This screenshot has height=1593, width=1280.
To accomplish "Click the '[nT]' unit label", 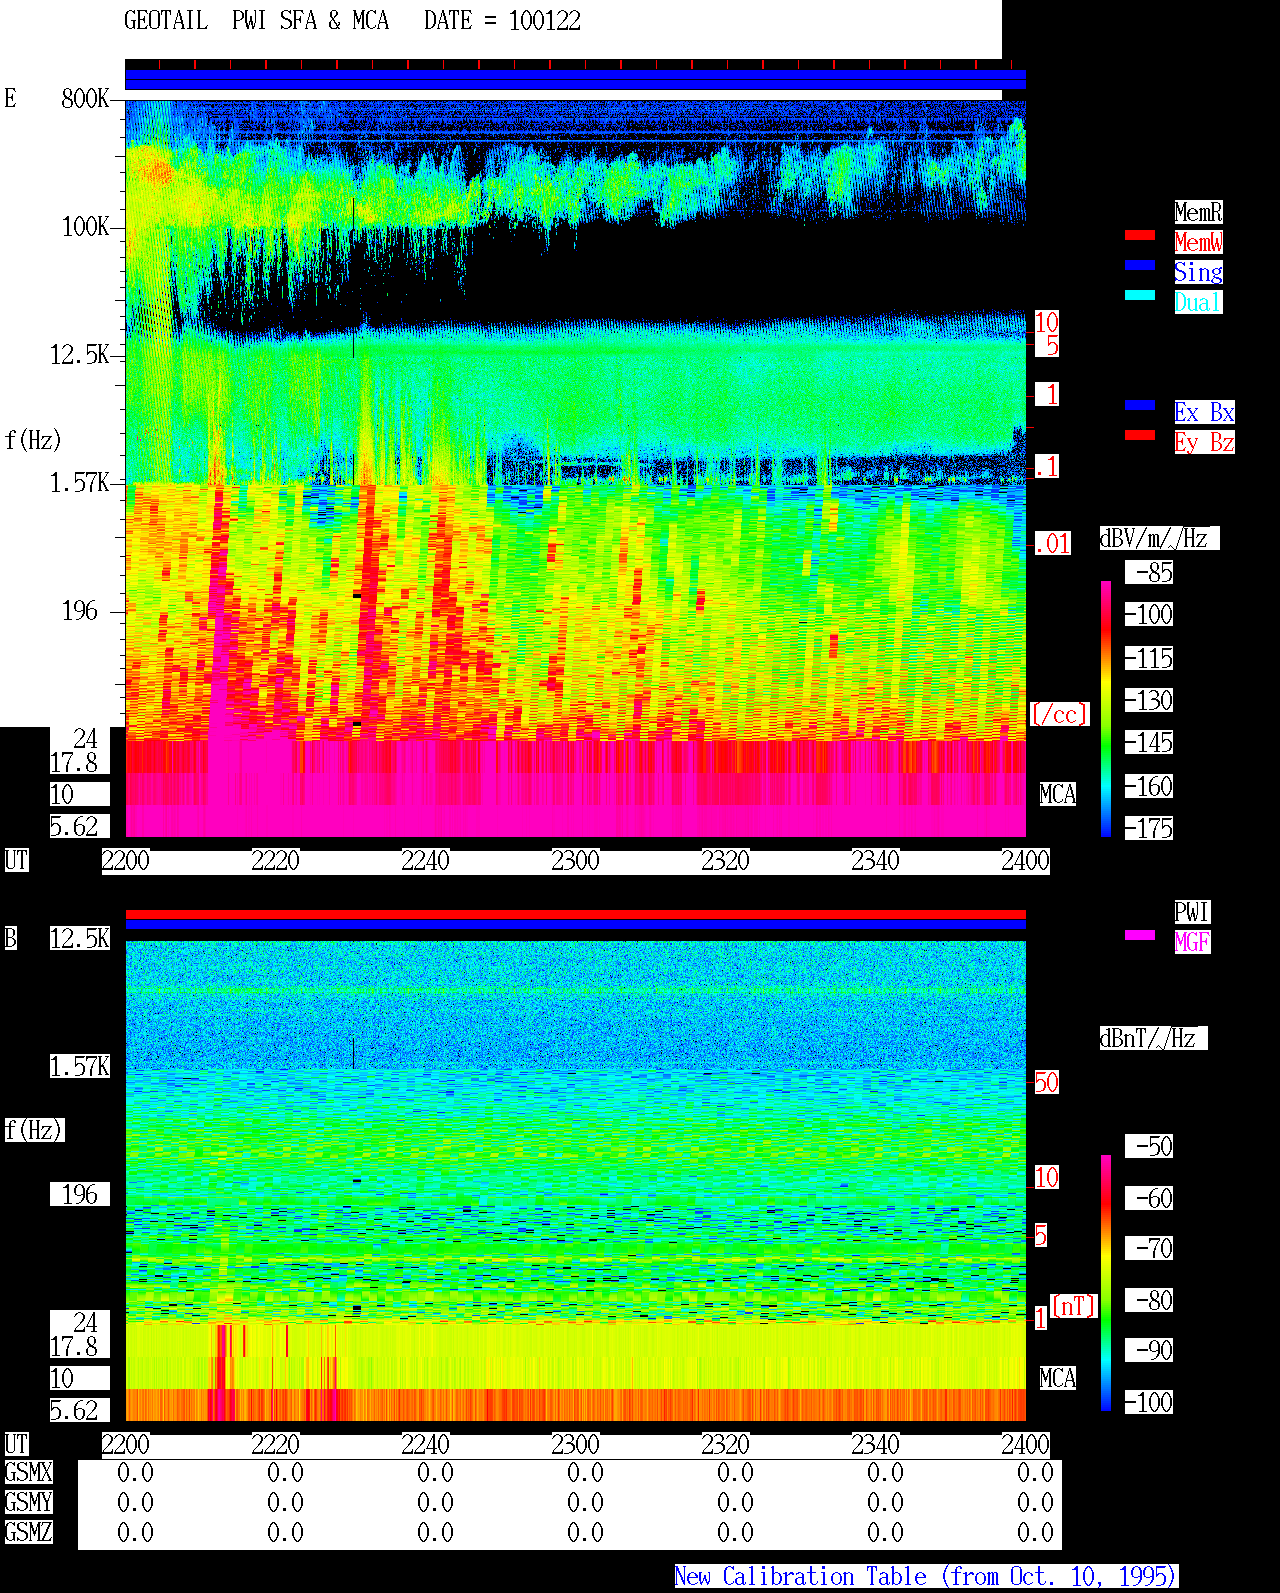I will (x=1074, y=1306).
